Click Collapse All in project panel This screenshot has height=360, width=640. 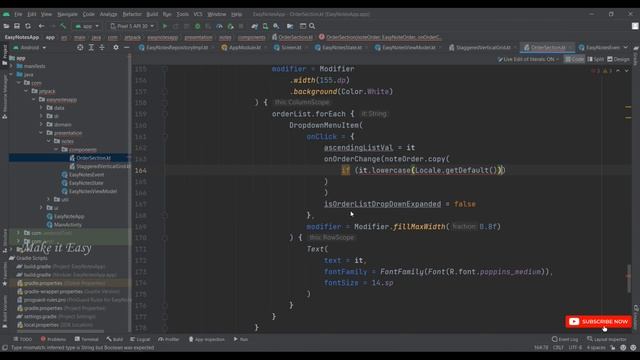[x=102, y=48]
